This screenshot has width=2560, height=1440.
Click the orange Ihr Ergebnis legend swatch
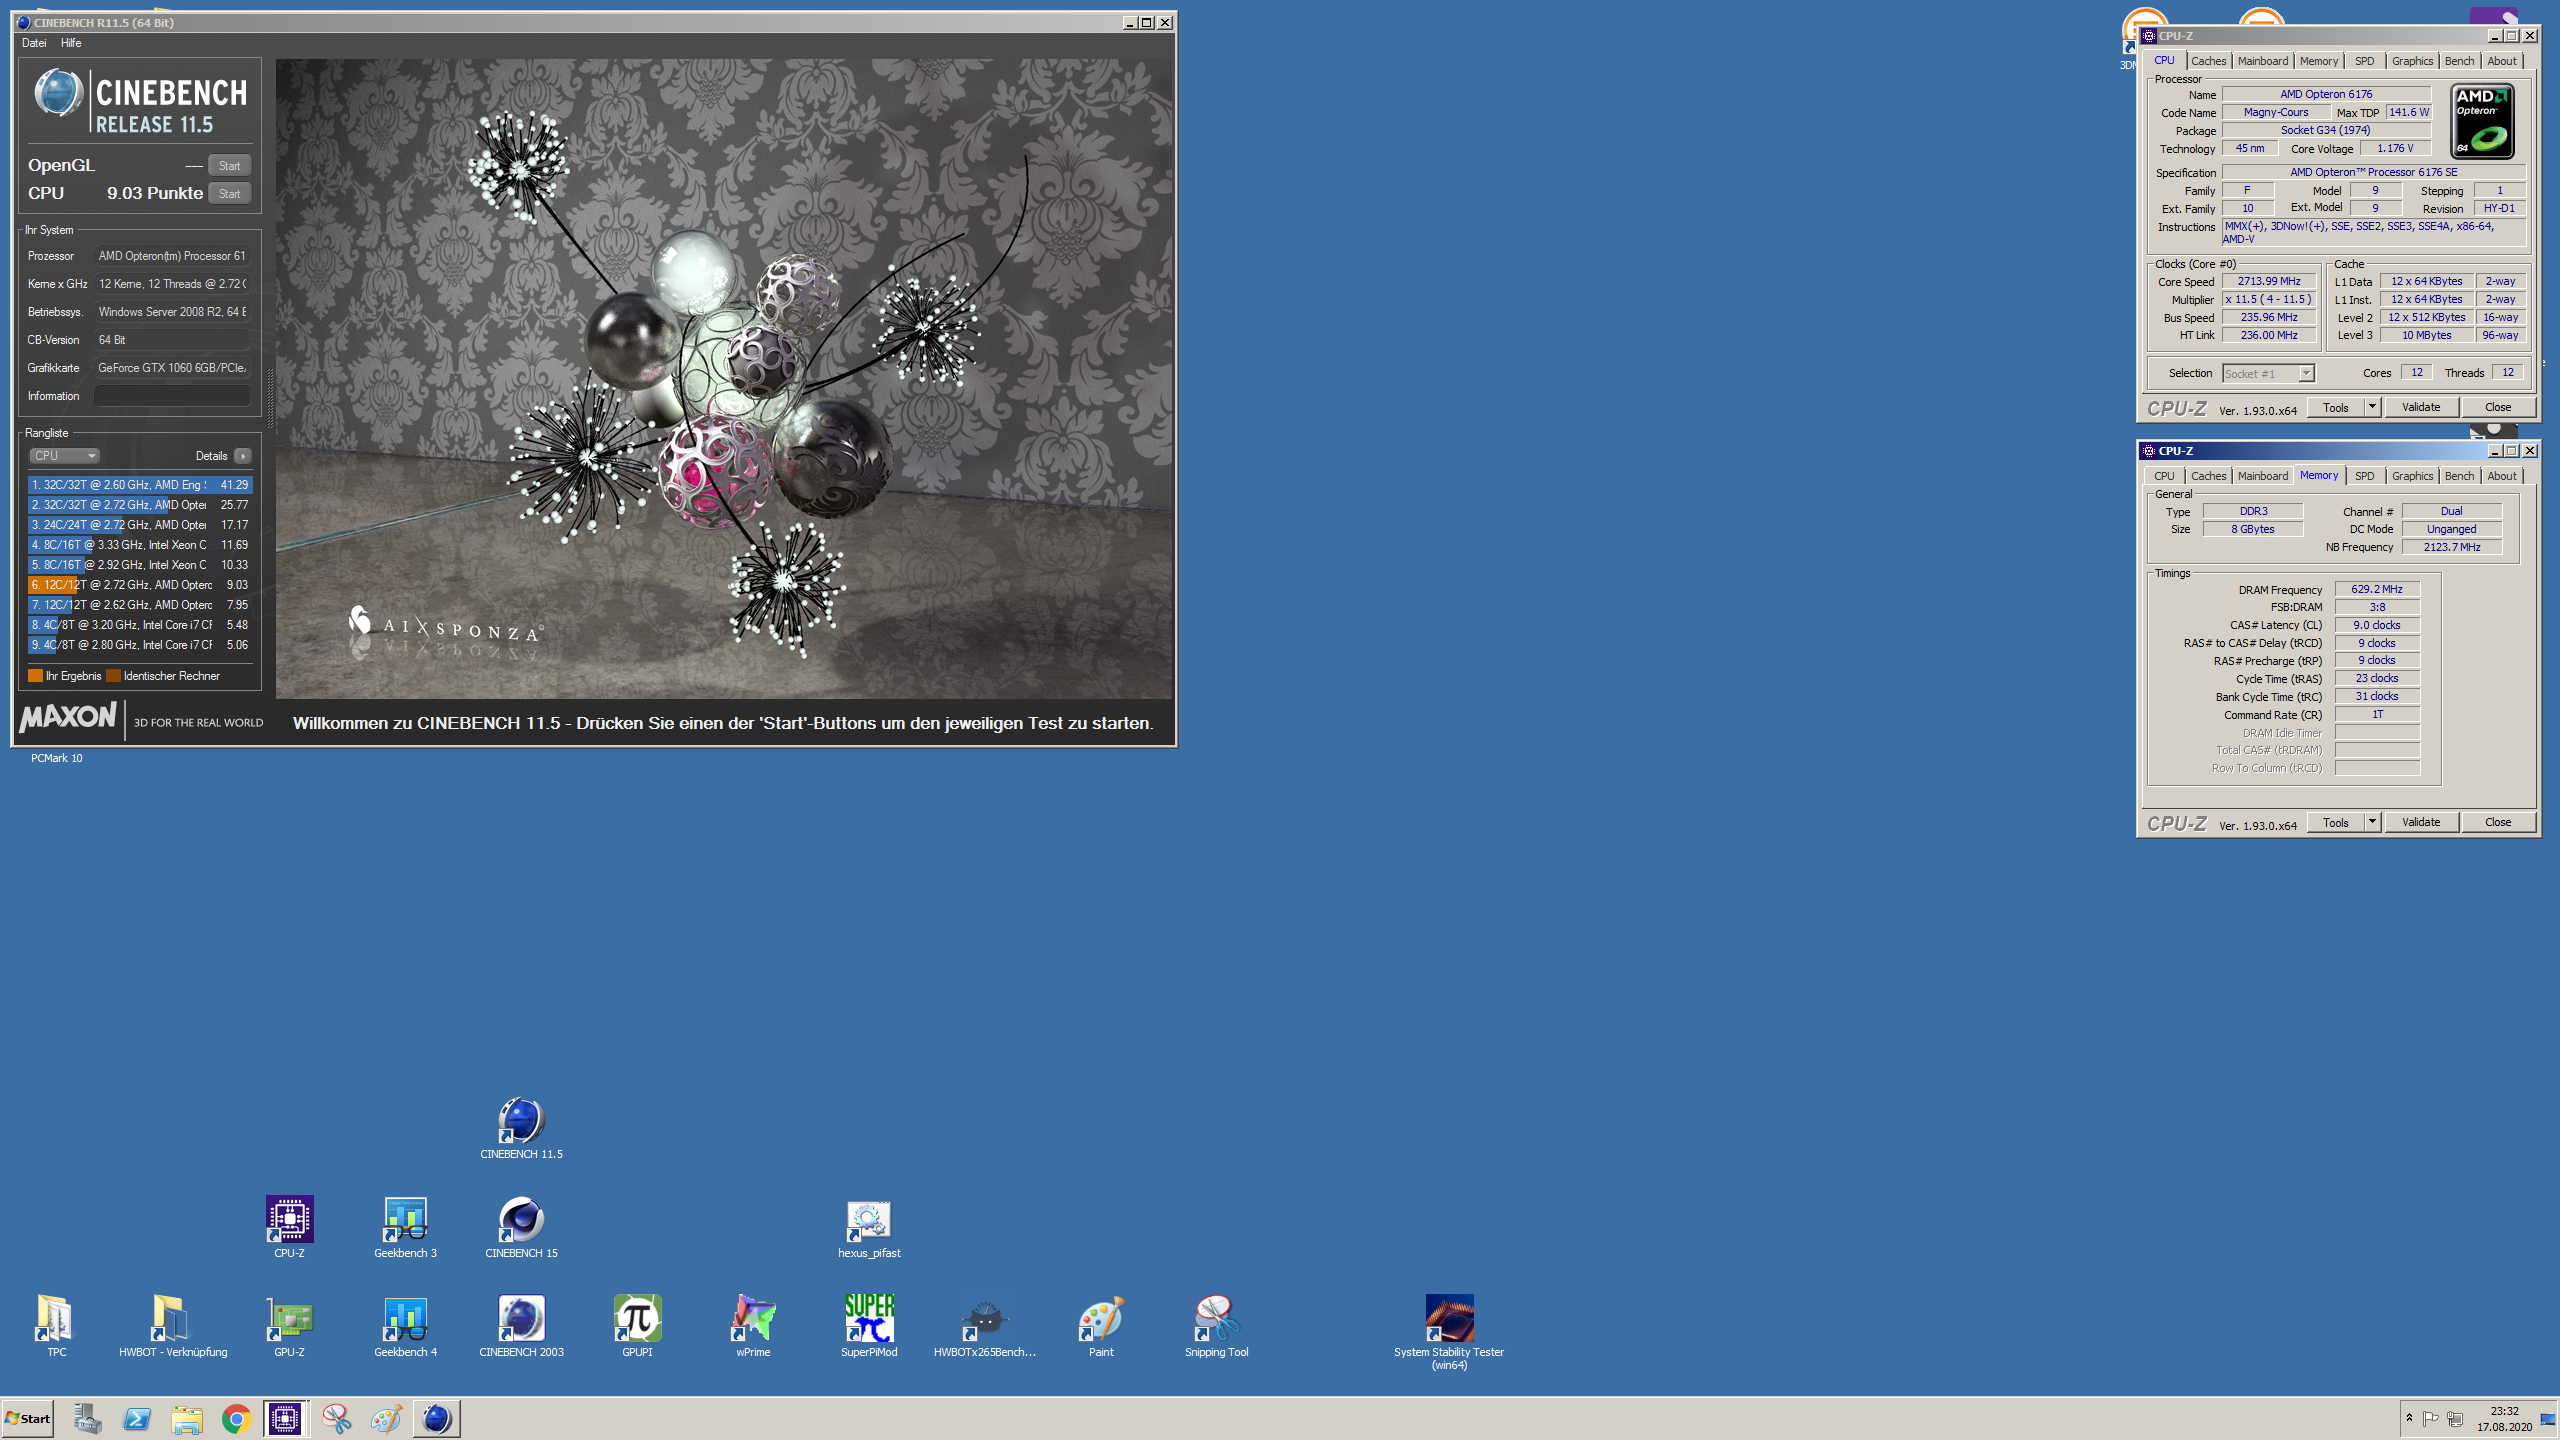pyautogui.click(x=35, y=676)
